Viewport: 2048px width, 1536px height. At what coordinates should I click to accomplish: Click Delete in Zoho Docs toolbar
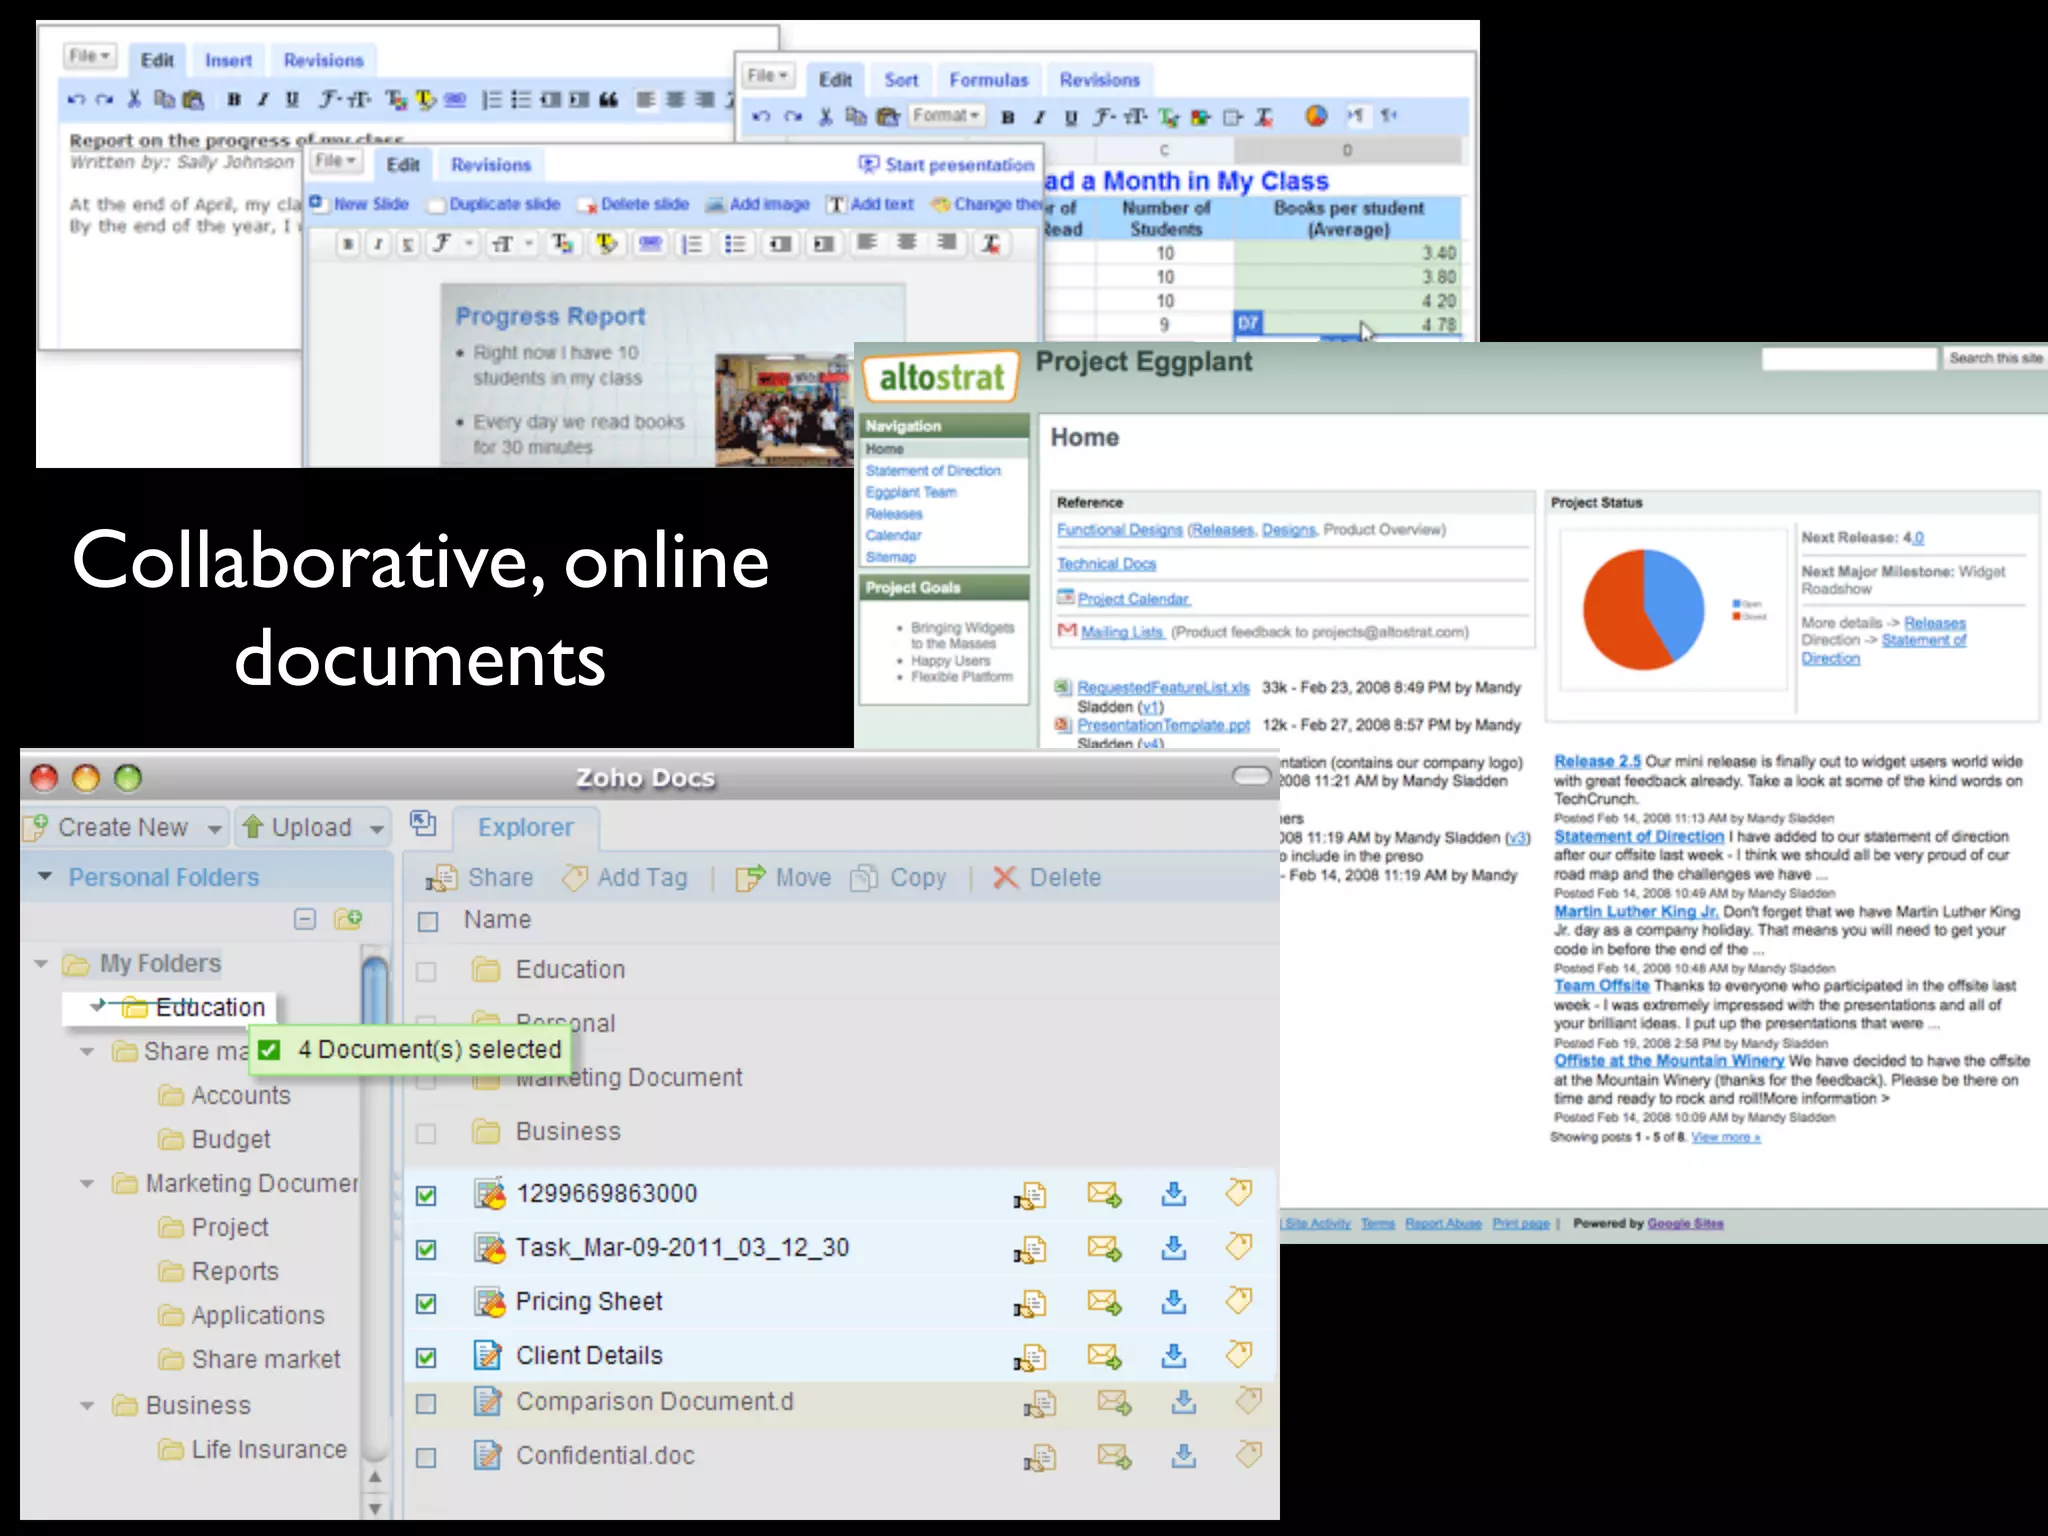[x=1046, y=878]
